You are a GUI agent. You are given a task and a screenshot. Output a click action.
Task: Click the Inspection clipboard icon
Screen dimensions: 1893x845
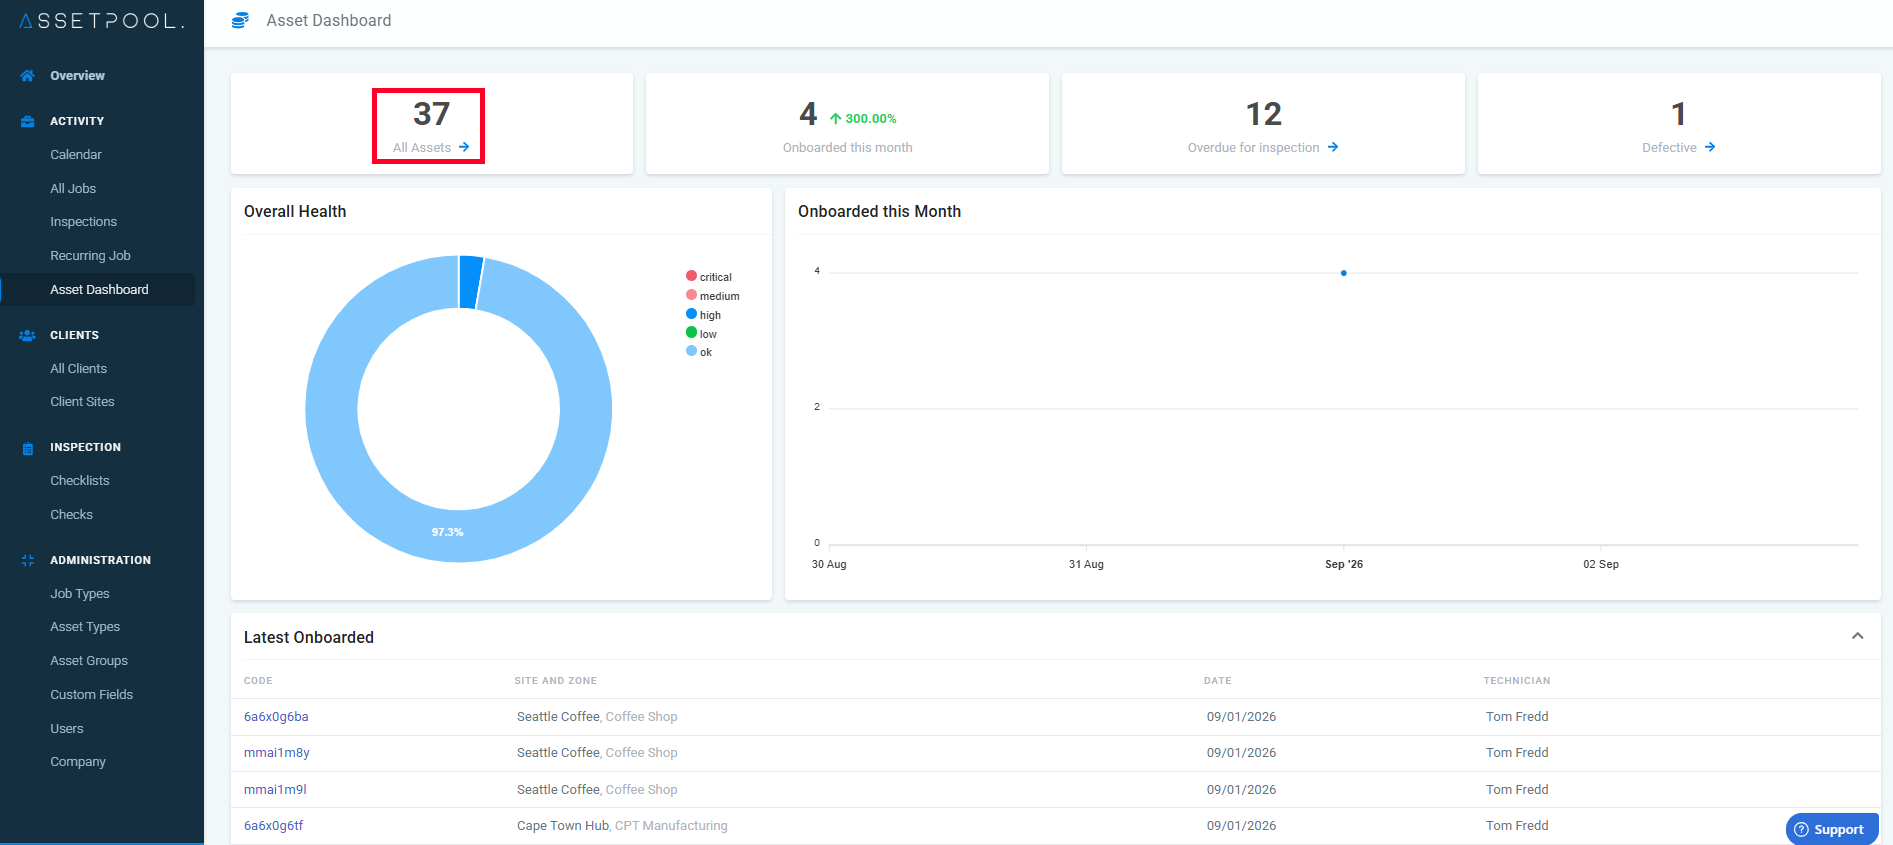(27, 448)
